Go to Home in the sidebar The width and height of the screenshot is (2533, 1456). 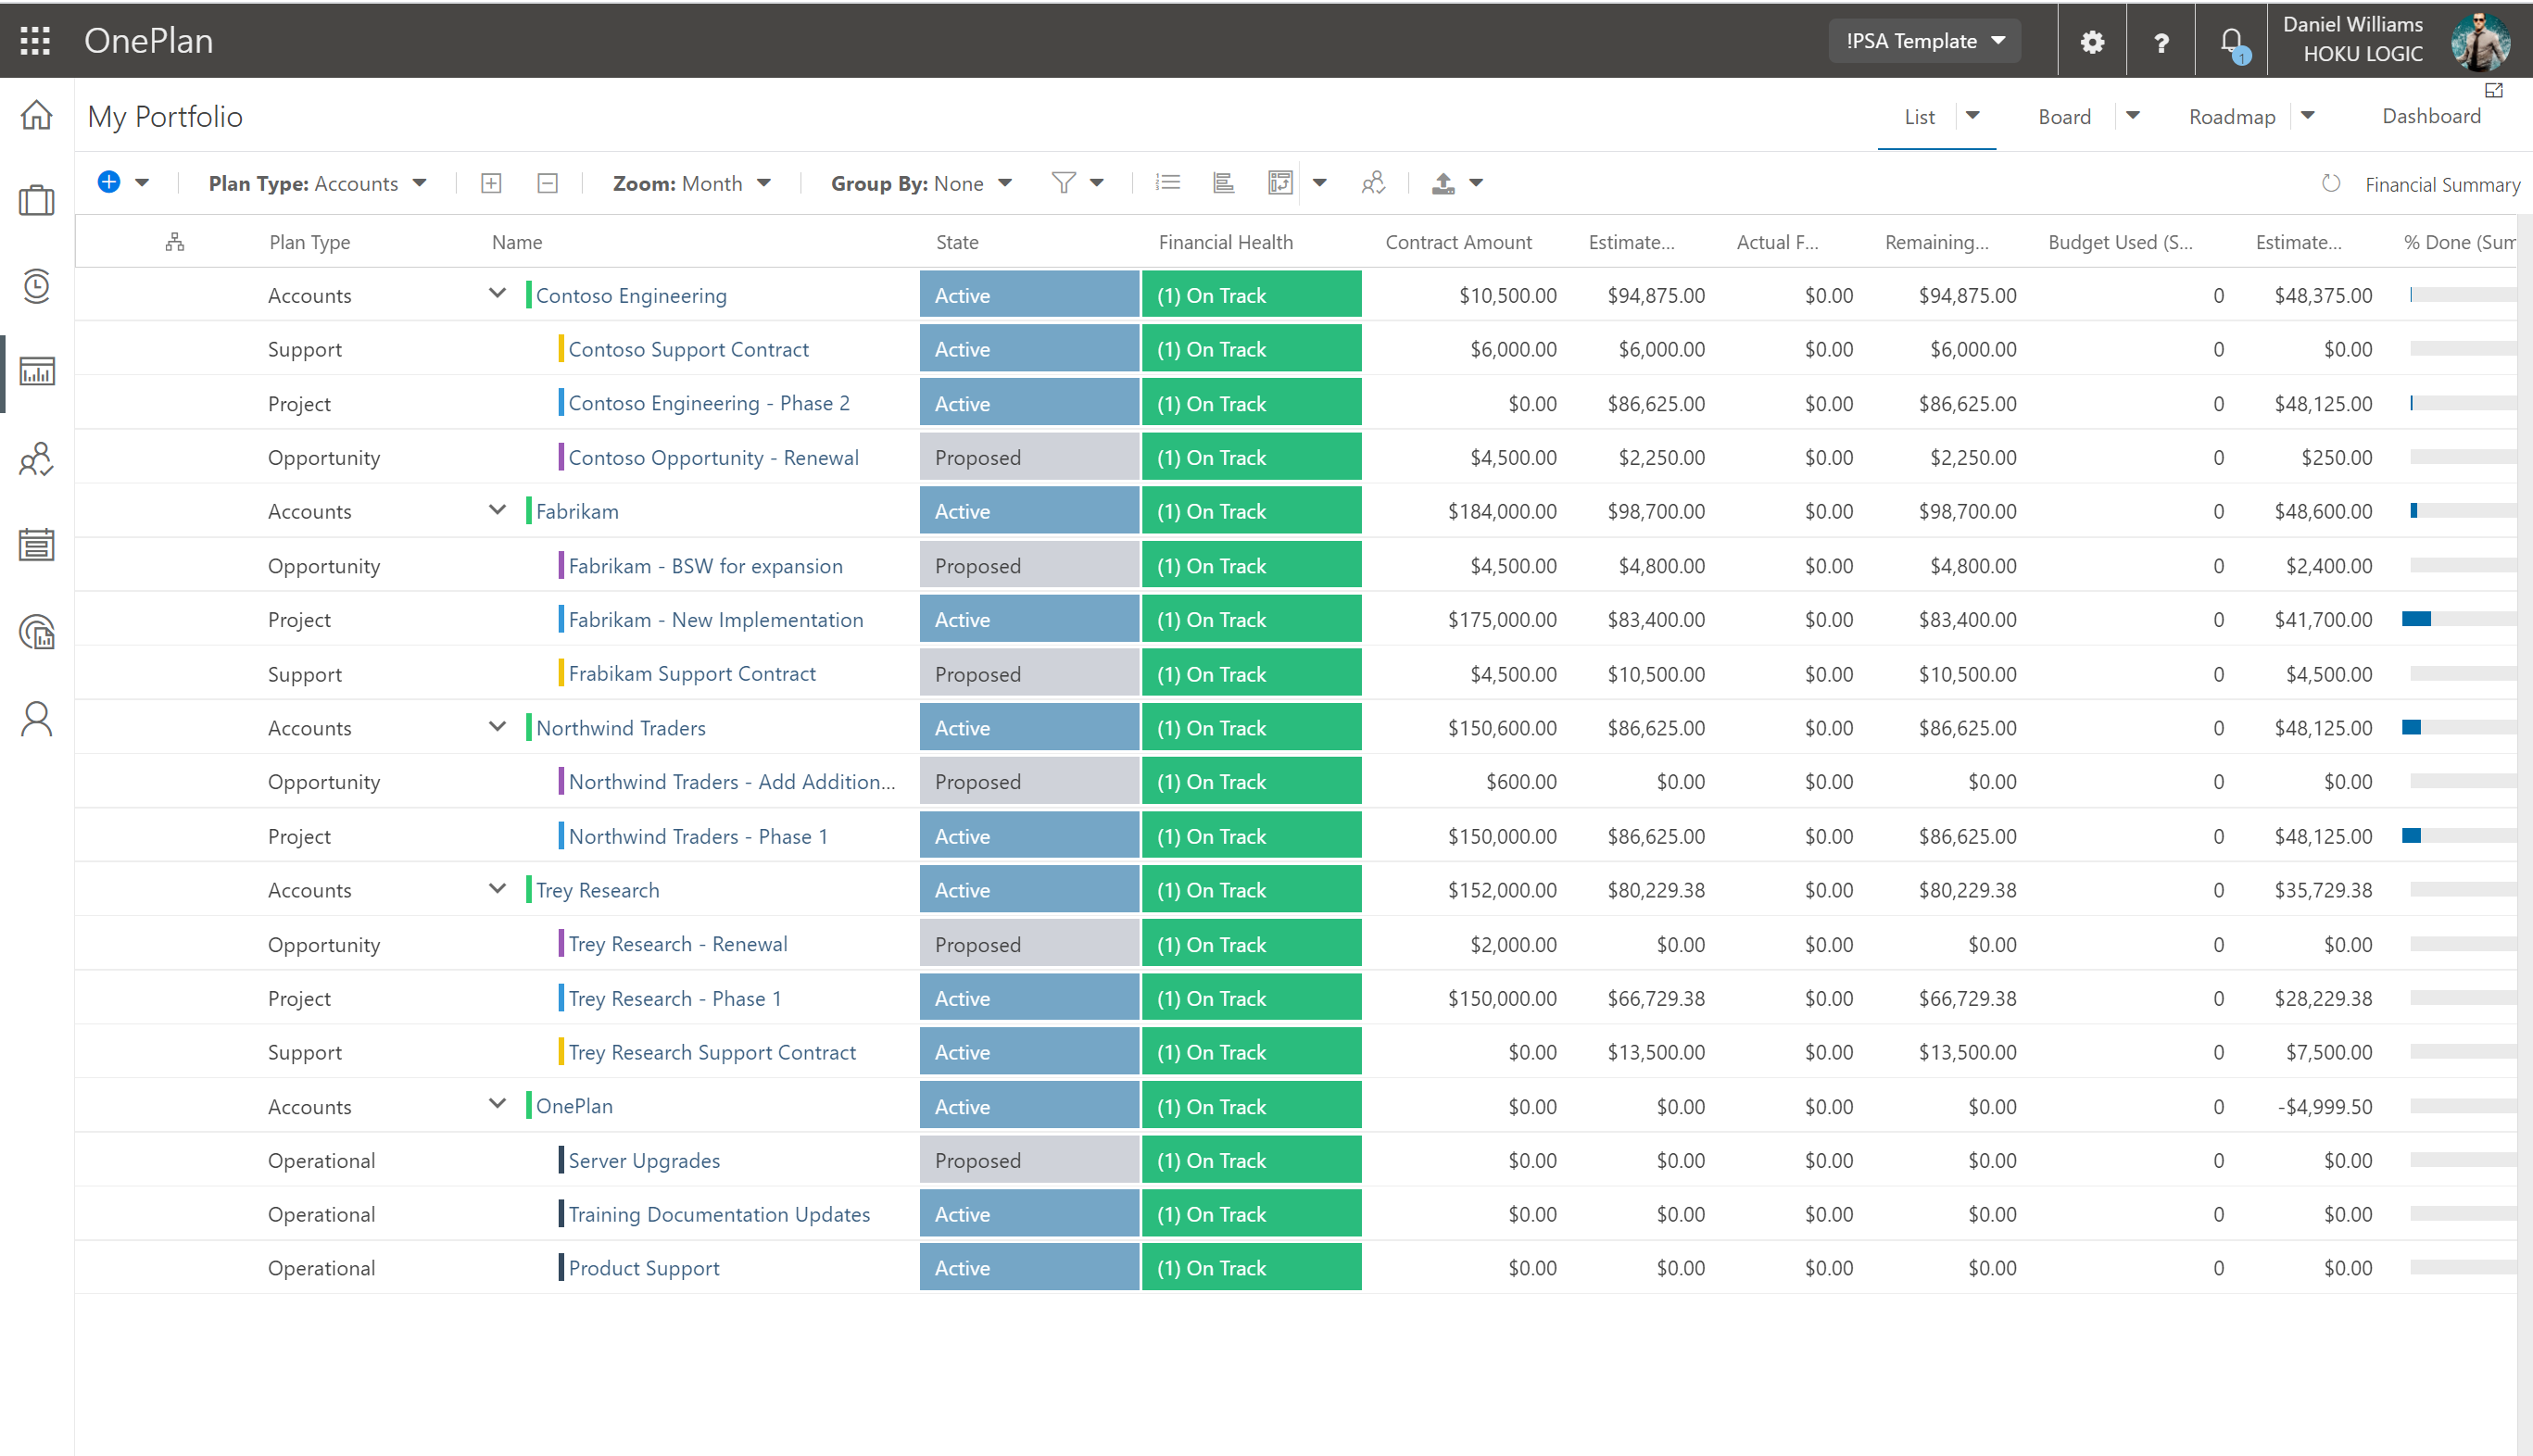(37, 114)
